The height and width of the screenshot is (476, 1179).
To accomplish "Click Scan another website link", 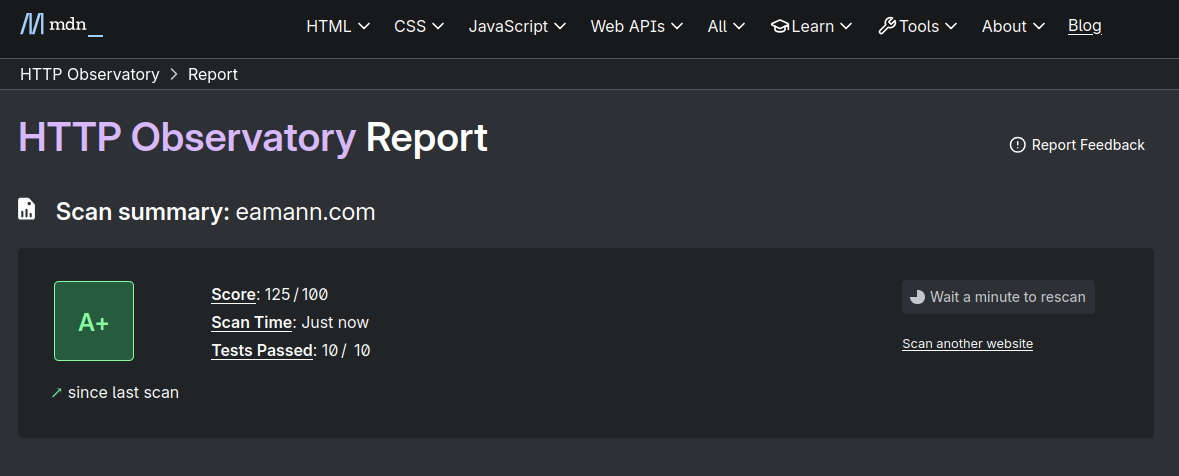I will tap(968, 344).
